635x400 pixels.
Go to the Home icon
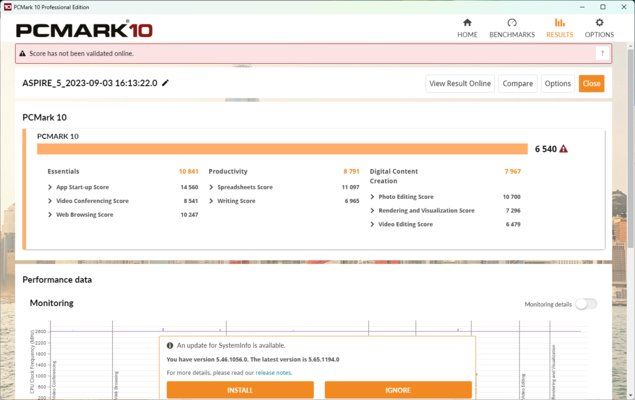(x=467, y=23)
